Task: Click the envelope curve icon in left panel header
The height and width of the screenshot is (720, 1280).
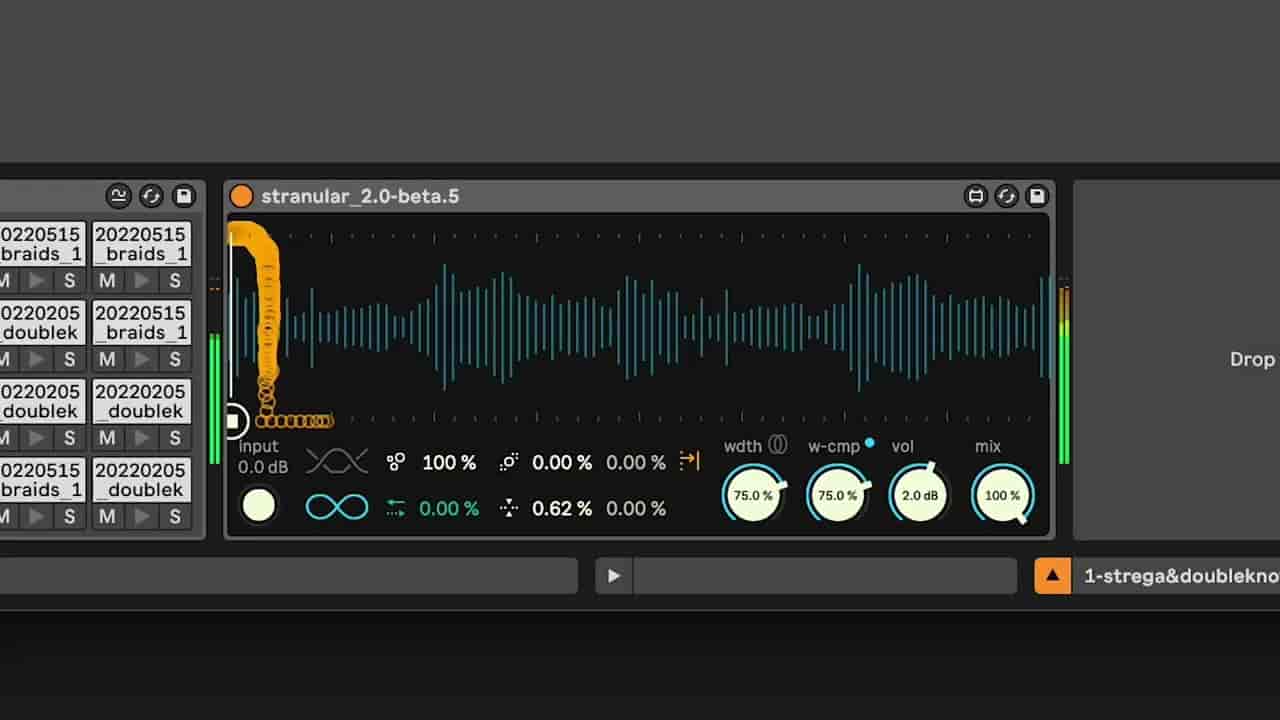Action: (119, 196)
